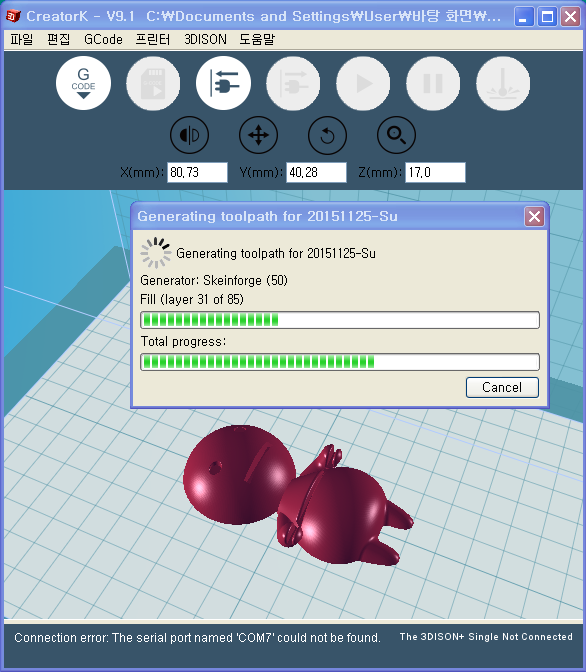Click the emergency stop nozzle icon
586x672 pixels.
pos(503,83)
